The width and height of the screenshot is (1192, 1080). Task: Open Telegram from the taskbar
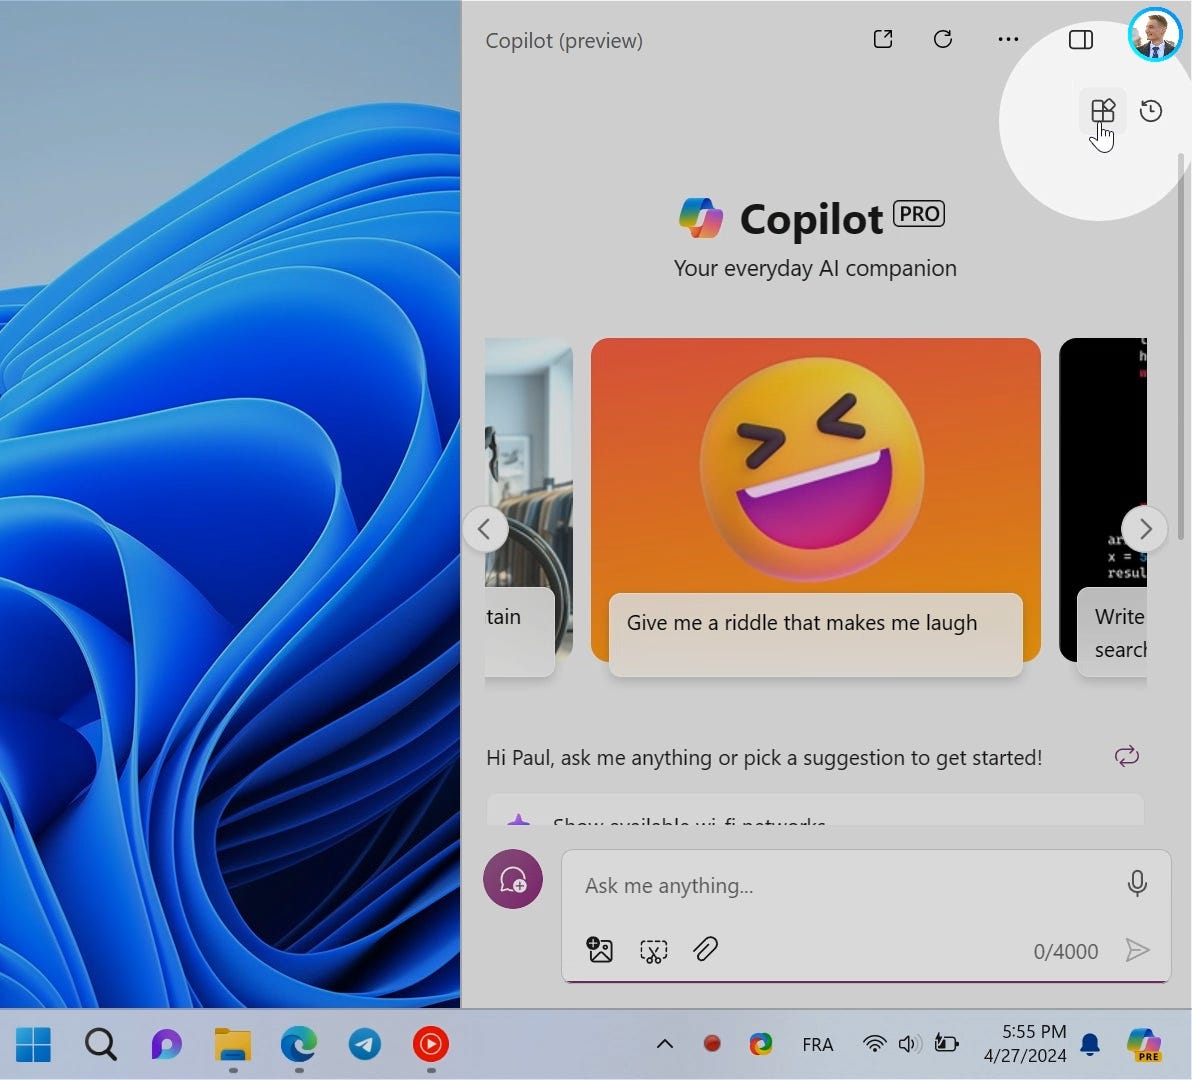[x=365, y=1044]
